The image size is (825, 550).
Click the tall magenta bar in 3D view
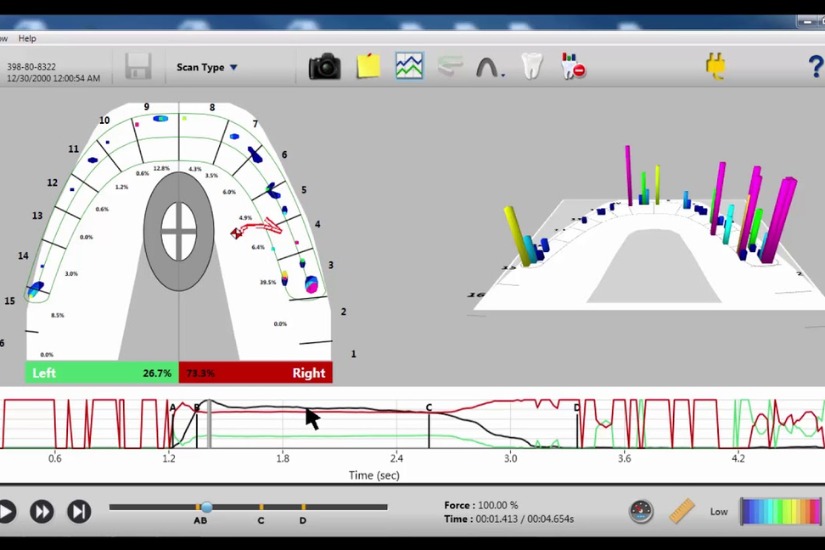(x=628, y=175)
